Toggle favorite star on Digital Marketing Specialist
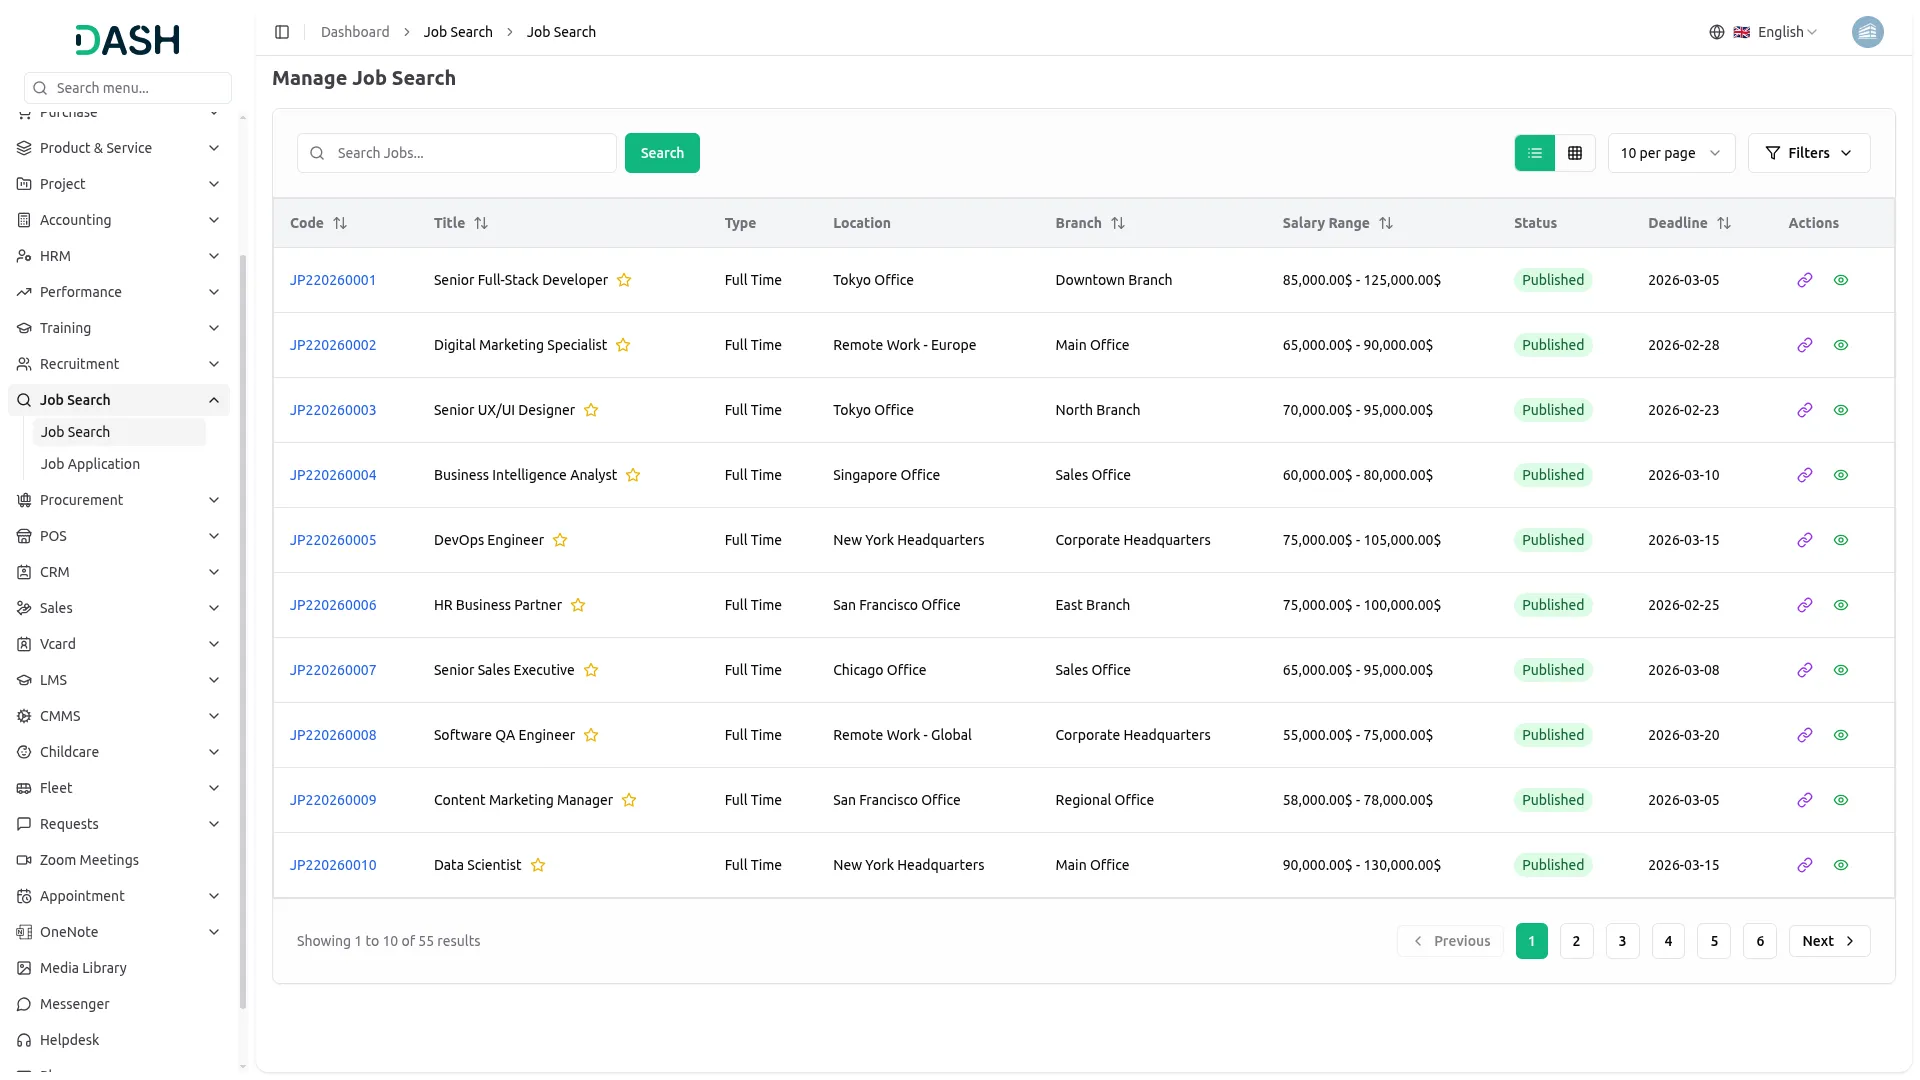1920x1080 pixels. tap(623, 345)
